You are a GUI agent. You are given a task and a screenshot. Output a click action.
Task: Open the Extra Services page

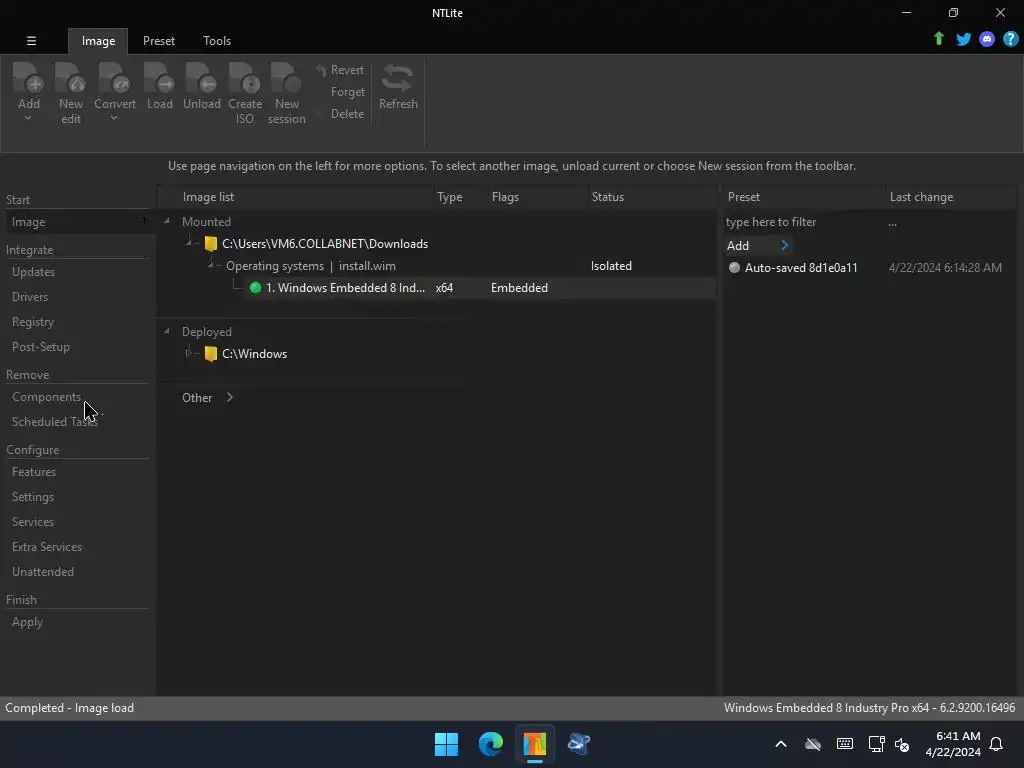tap(47, 547)
